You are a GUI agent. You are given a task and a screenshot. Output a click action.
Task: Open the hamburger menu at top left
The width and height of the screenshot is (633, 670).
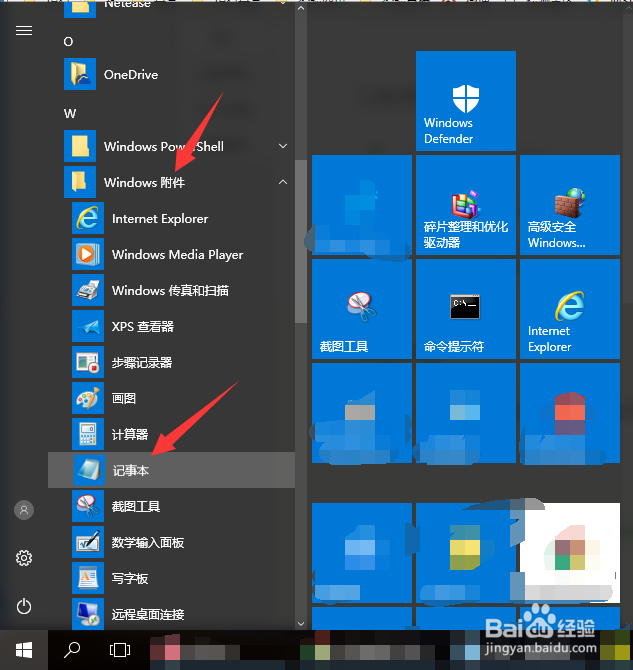tap(24, 31)
